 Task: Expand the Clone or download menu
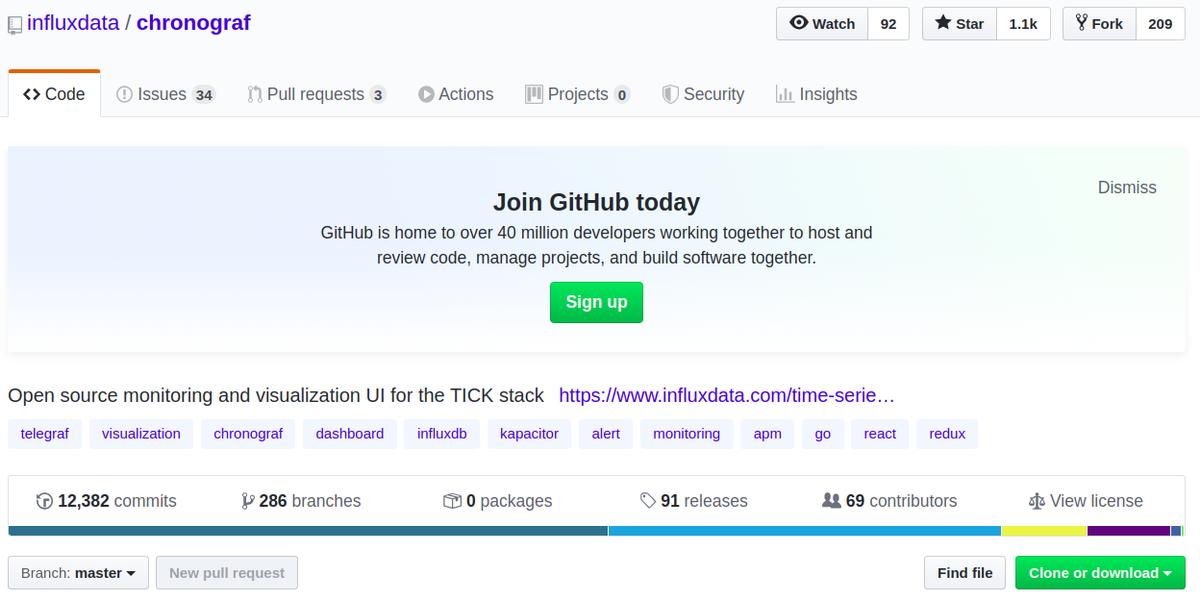[x=1100, y=573]
